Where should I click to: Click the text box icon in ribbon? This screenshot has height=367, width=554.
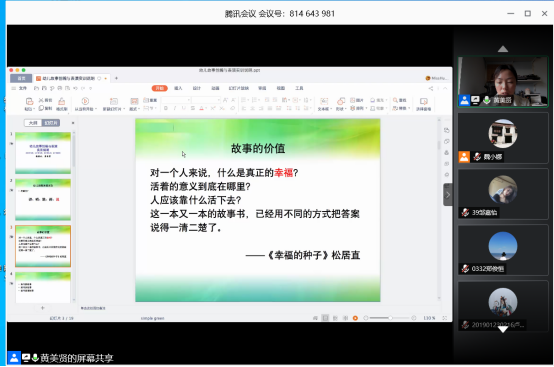click(324, 101)
